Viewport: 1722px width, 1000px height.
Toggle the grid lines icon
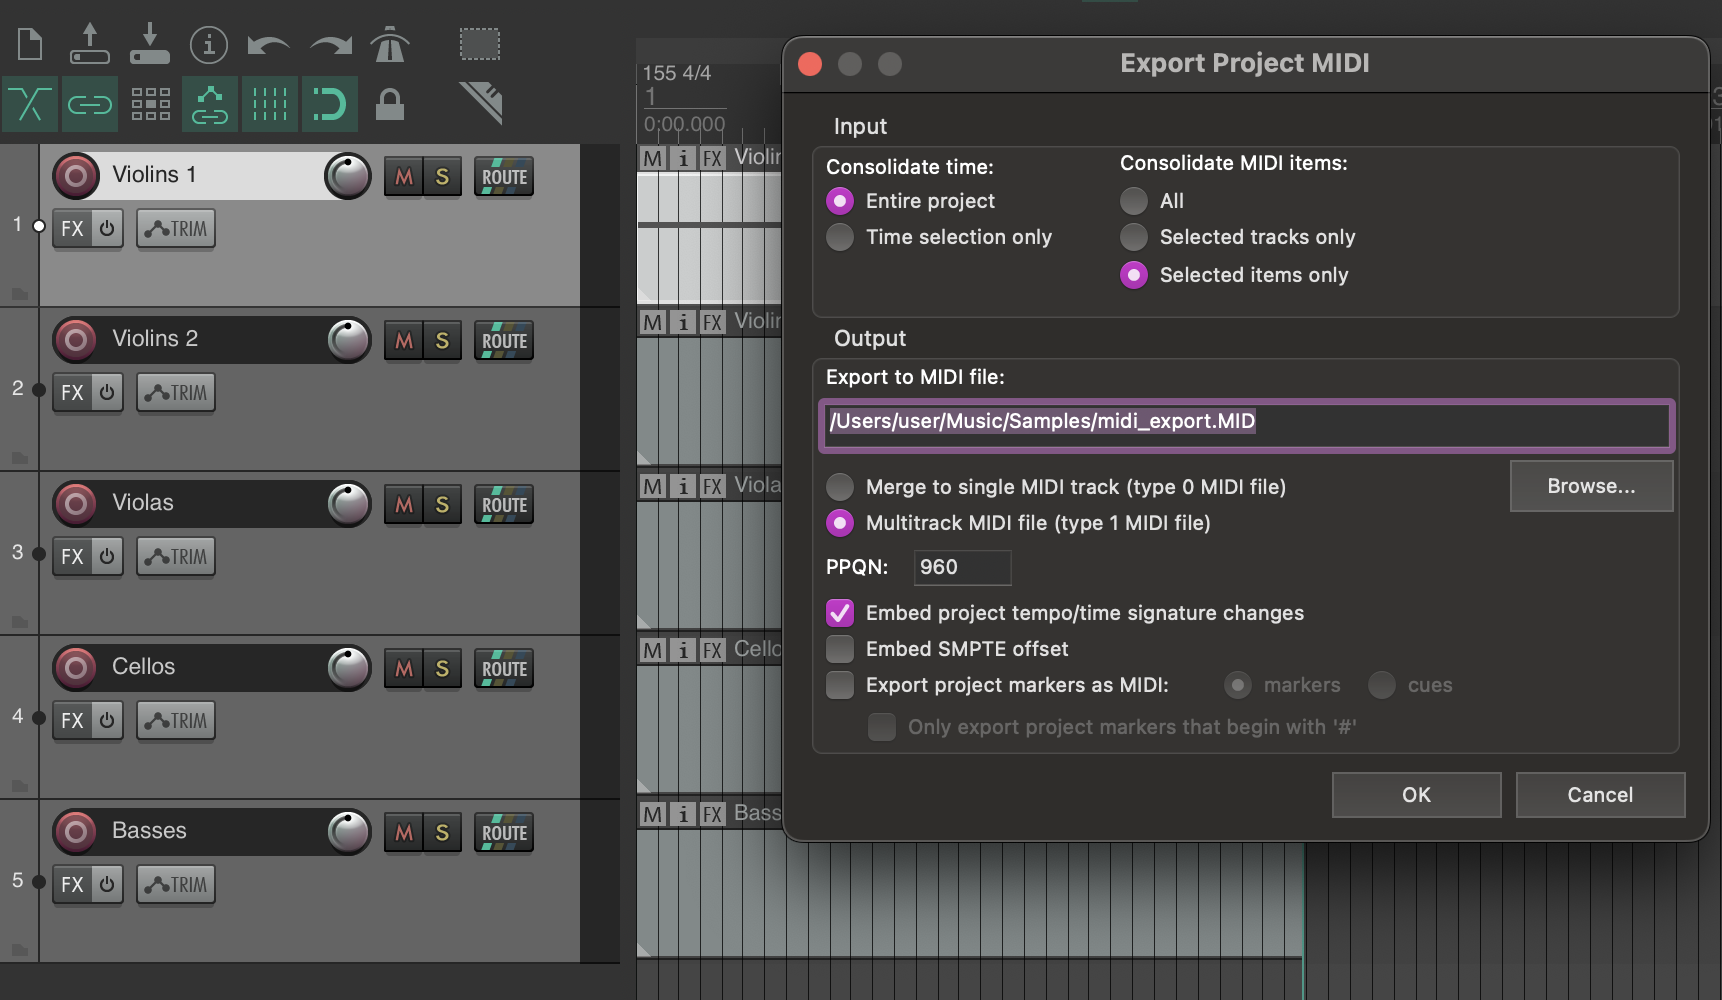tap(270, 104)
